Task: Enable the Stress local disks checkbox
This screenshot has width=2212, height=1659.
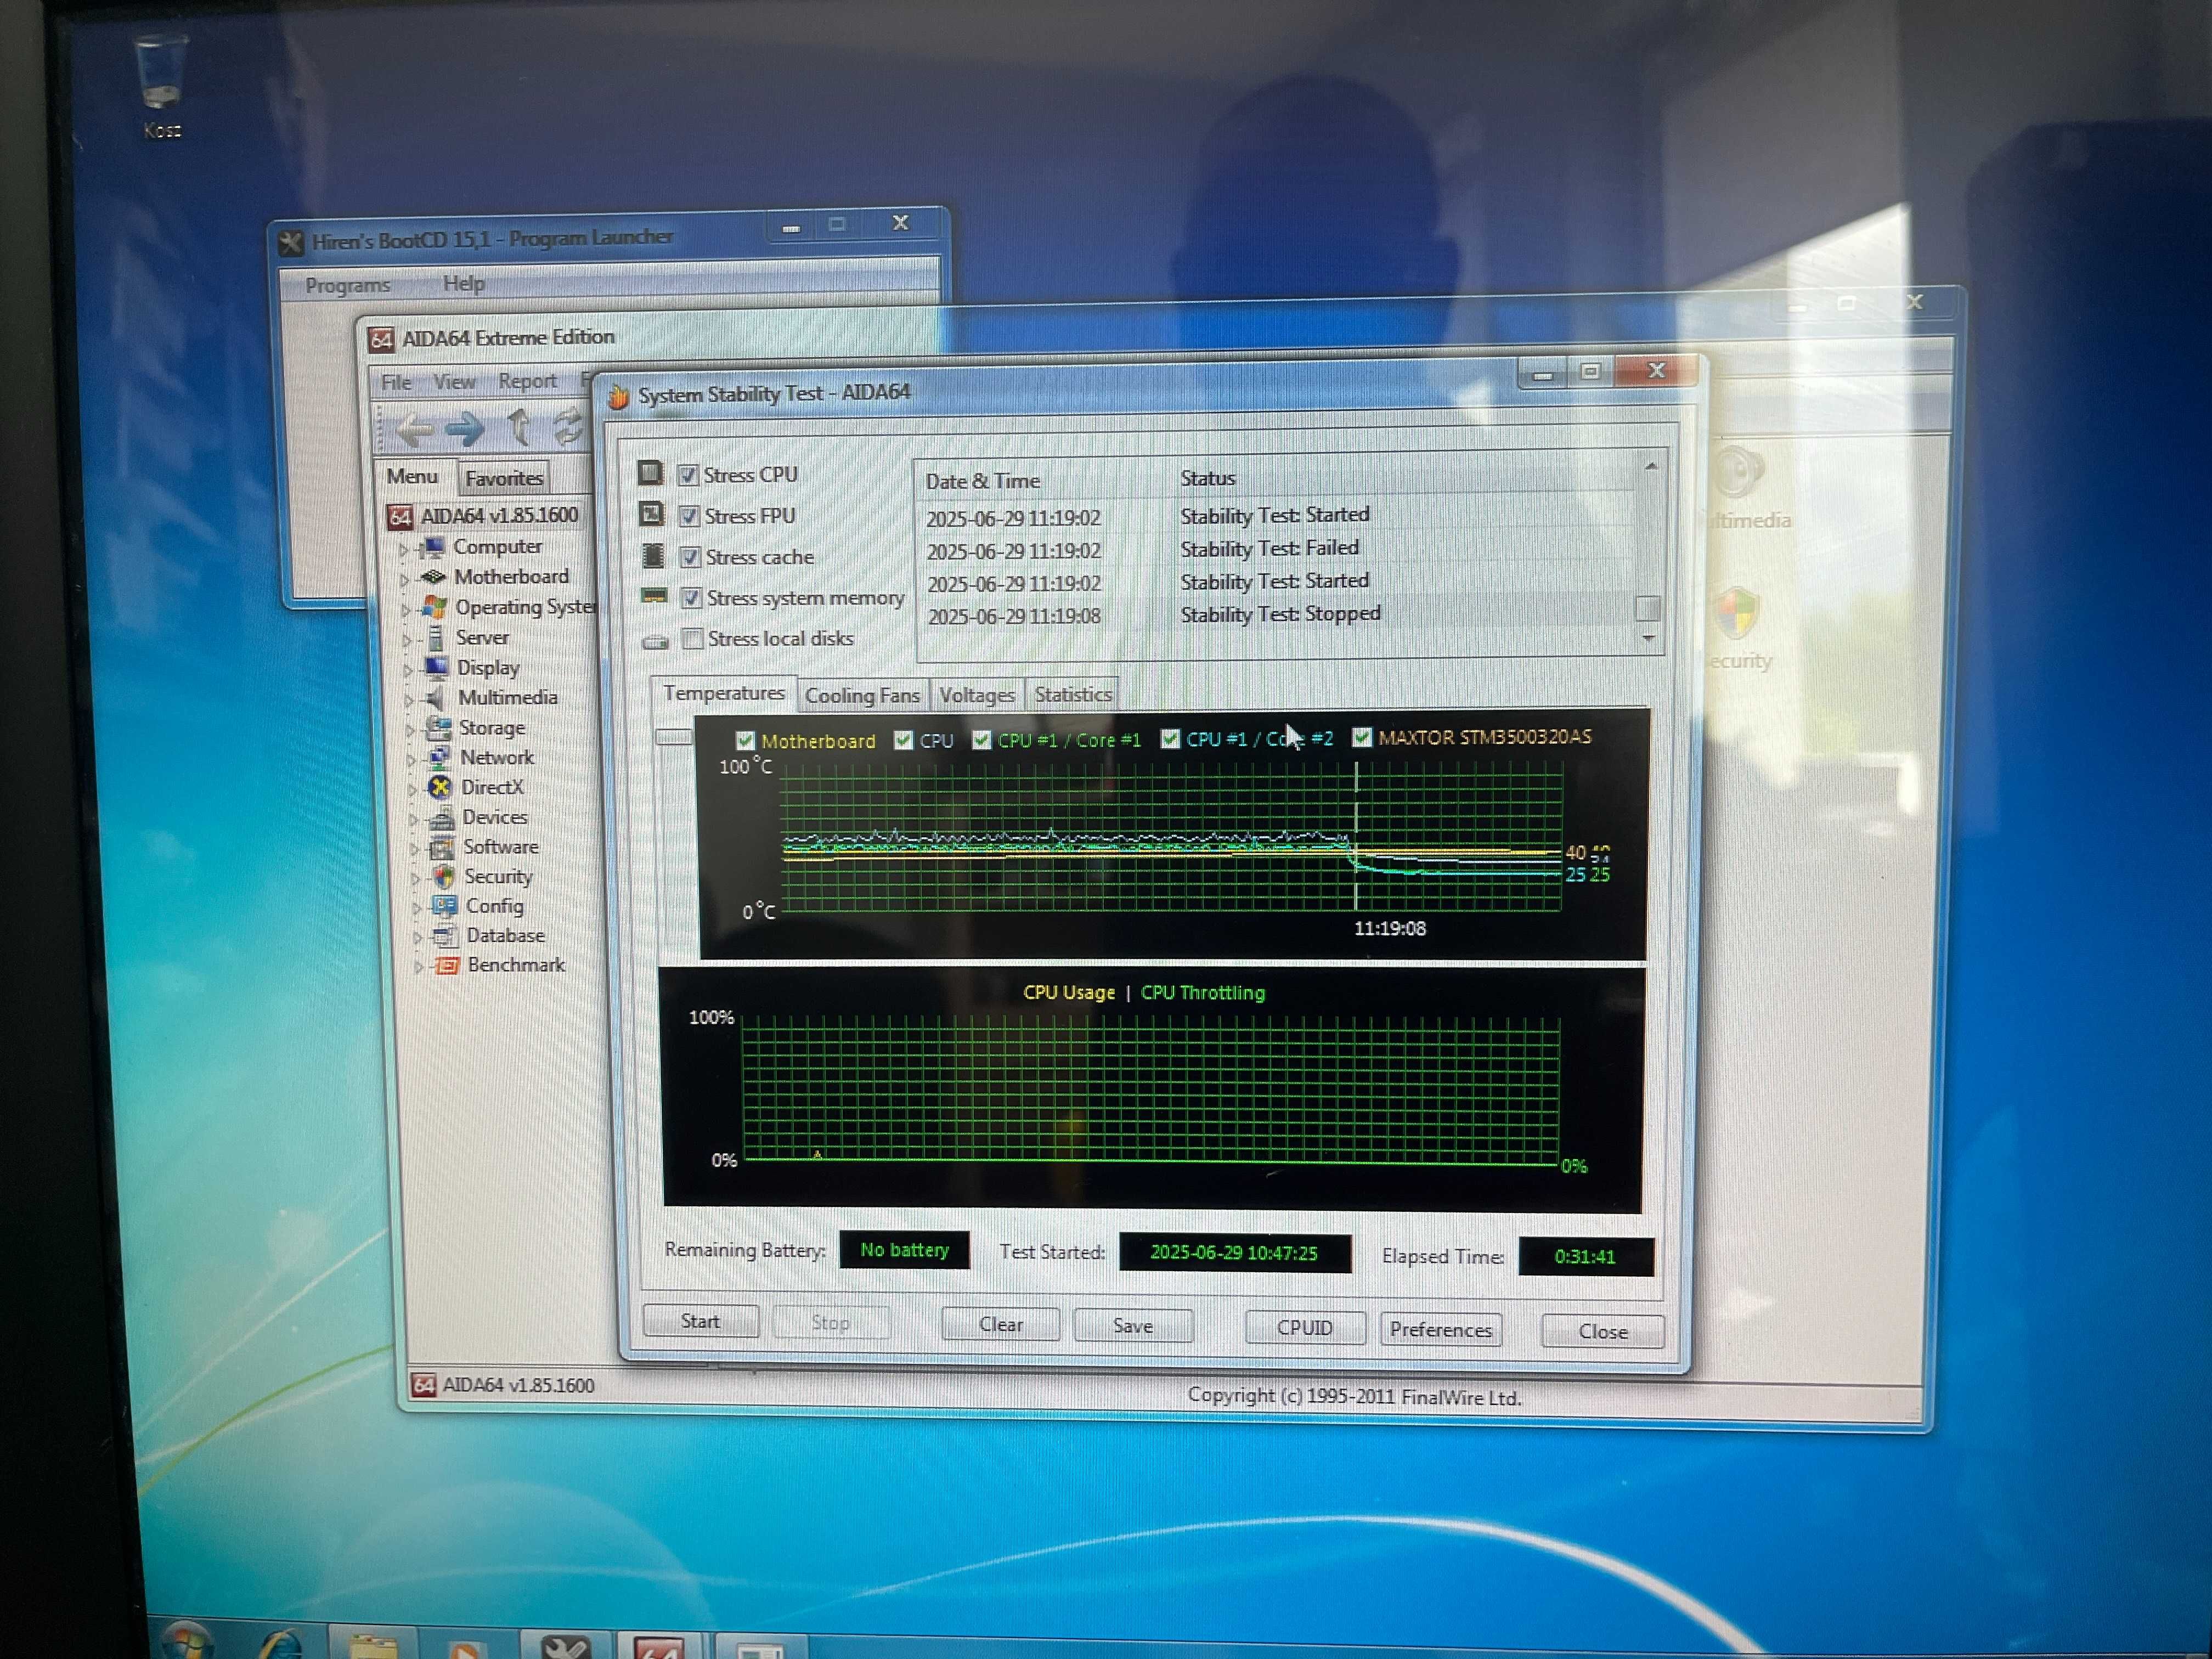Action: pyautogui.click(x=692, y=638)
